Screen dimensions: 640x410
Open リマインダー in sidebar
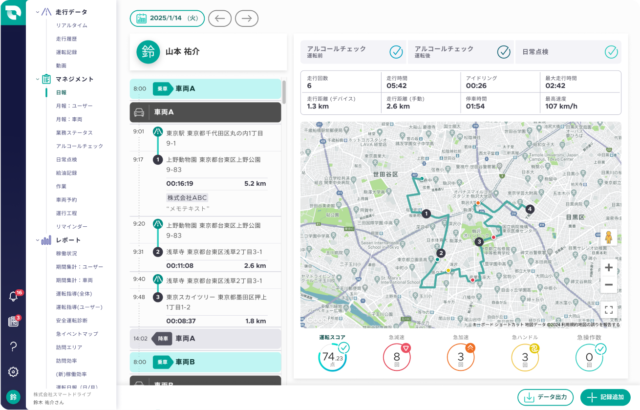point(71,226)
